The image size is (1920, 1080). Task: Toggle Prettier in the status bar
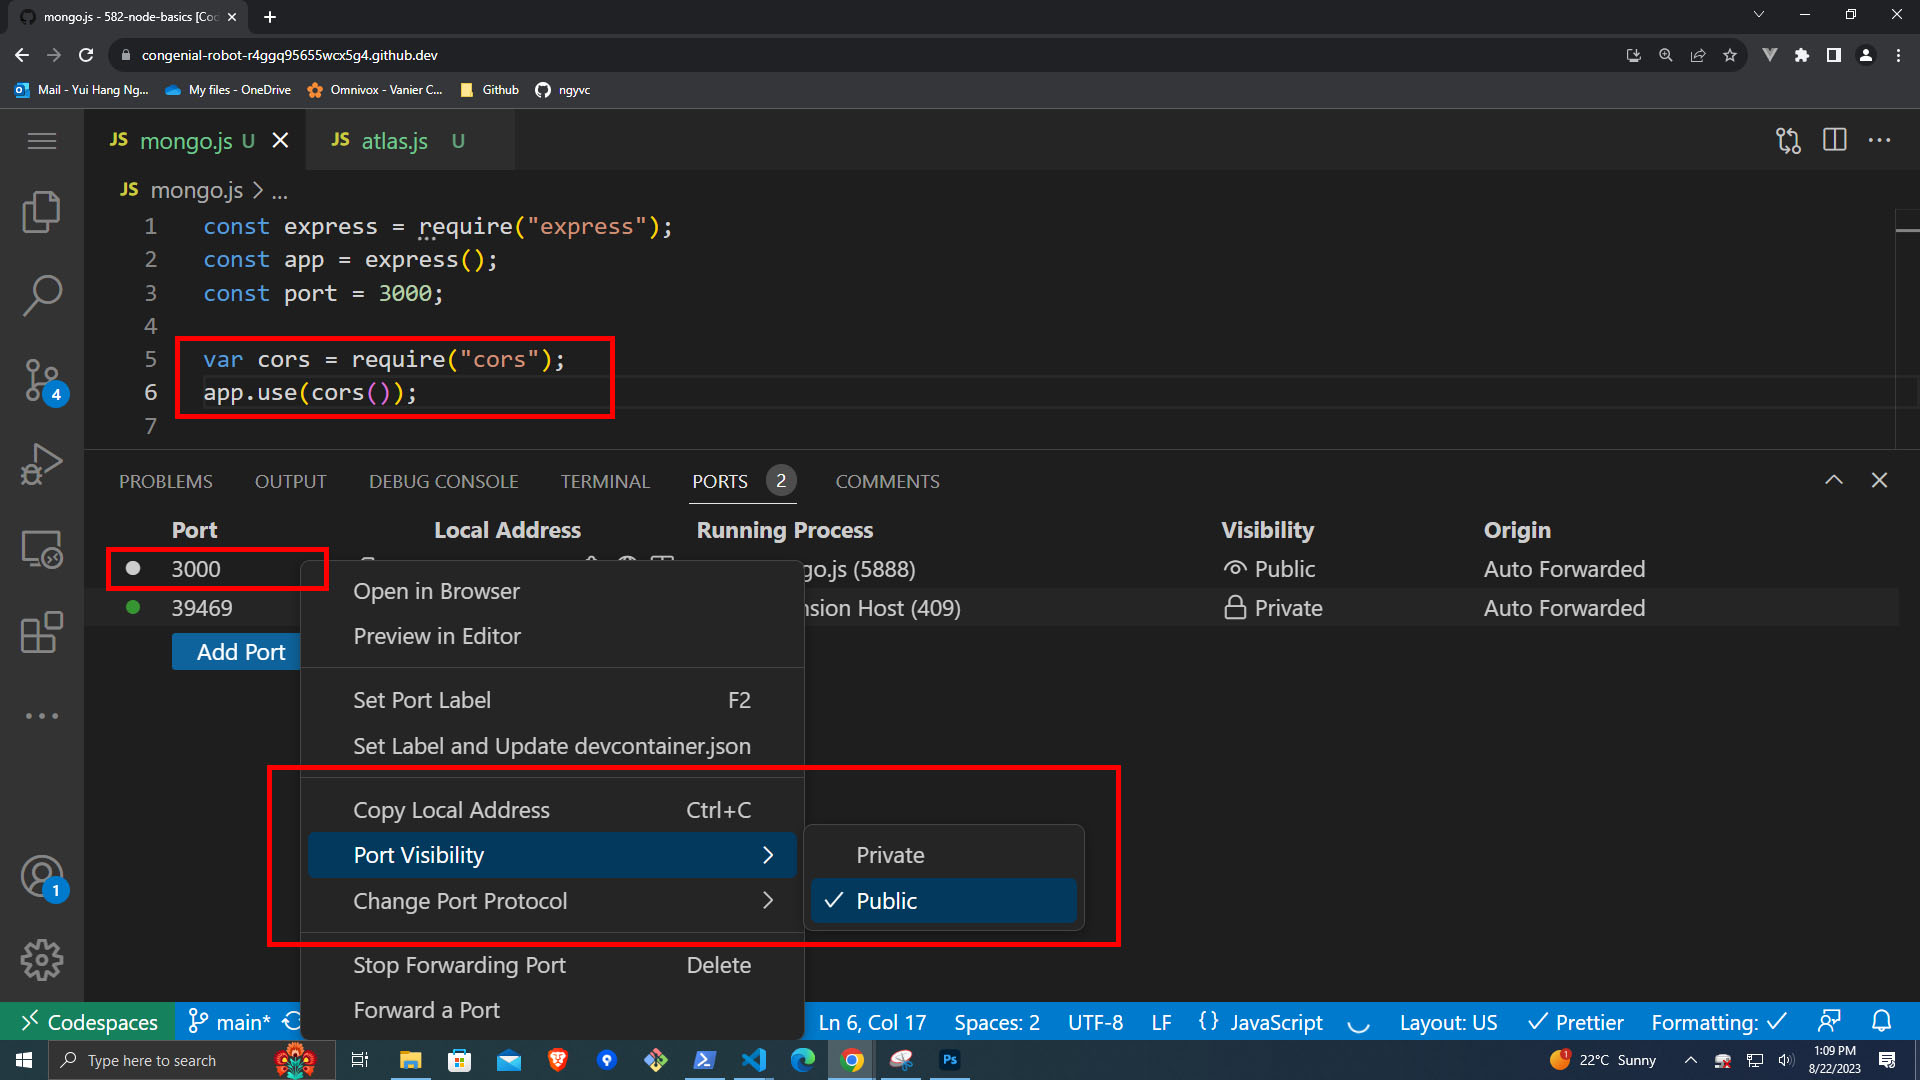[1576, 1022]
